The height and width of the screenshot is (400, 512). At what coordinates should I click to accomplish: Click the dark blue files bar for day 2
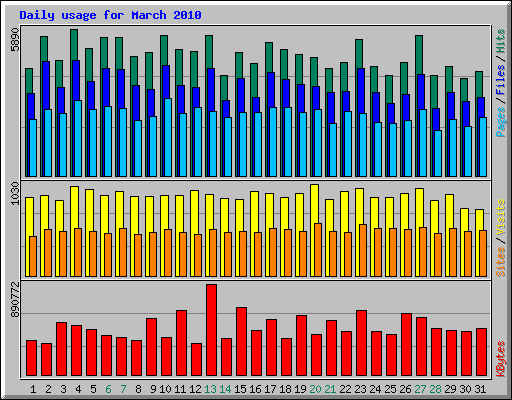point(46,85)
